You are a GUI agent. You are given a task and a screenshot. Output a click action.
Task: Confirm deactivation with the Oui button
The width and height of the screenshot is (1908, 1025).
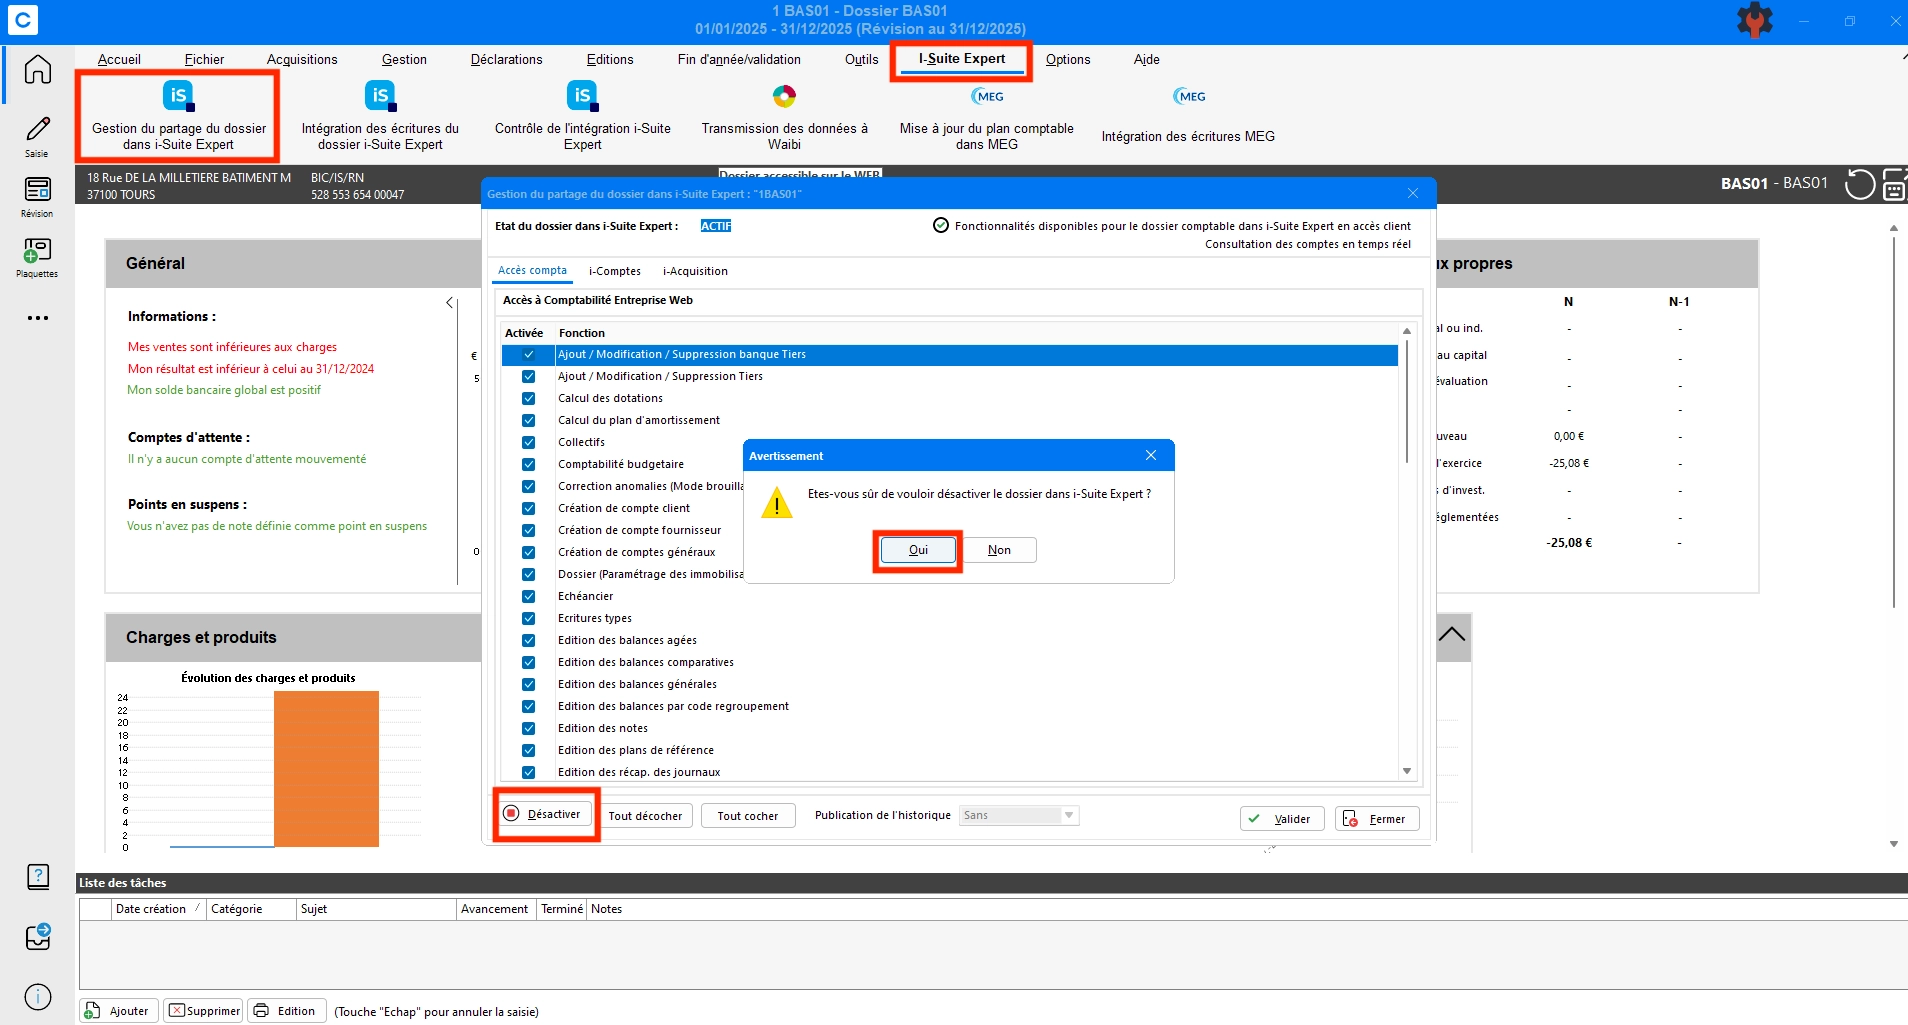click(x=918, y=550)
